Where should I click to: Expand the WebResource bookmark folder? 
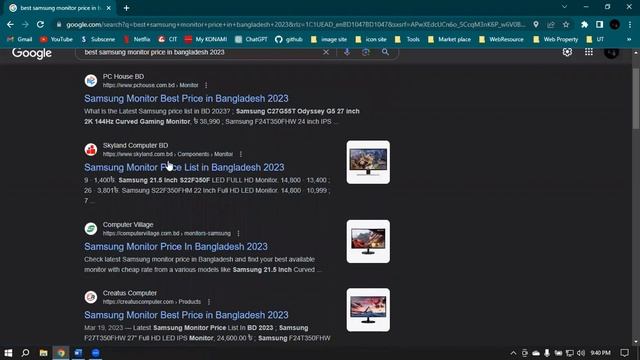(x=501, y=39)
